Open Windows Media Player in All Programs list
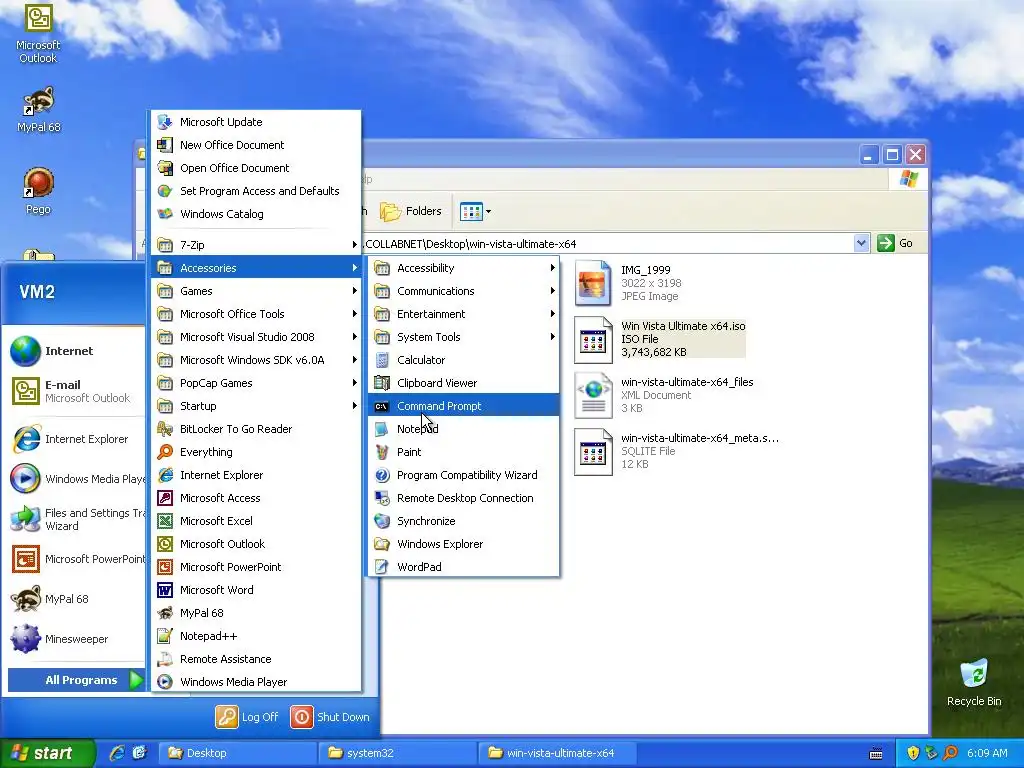The width and height of the screenshot is (1024, 768). tap(256, 681)
